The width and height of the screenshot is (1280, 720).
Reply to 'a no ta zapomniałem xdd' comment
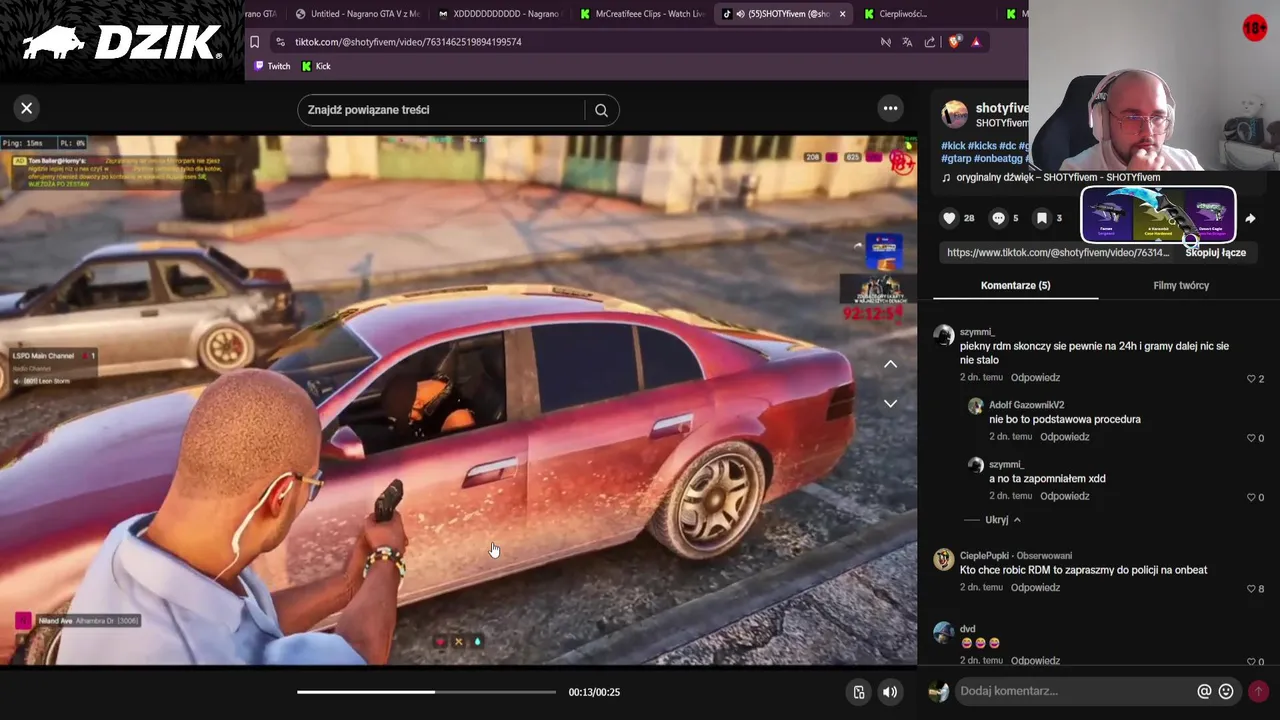(1064, 496)
